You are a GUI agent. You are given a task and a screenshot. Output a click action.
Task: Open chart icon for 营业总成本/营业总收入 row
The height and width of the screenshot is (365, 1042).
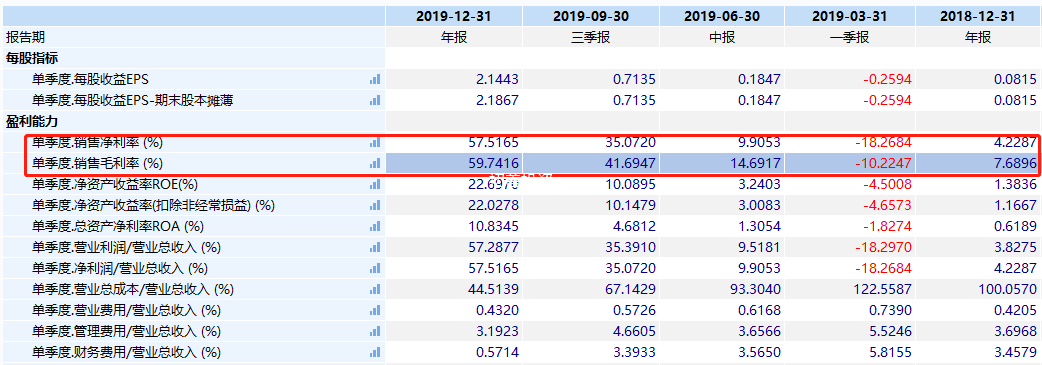375,289
